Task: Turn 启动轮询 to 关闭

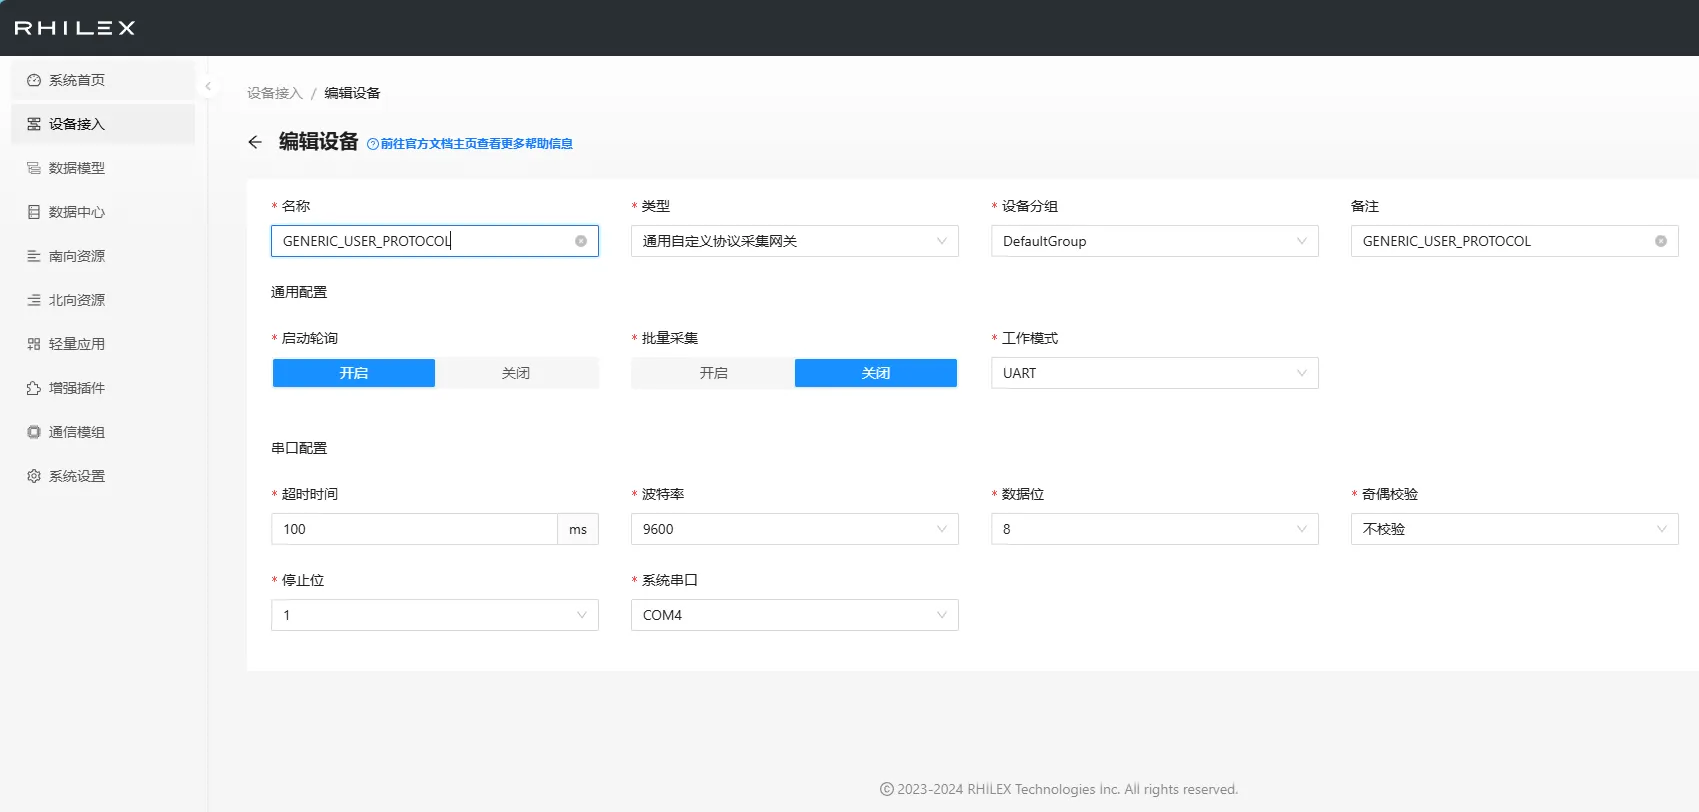Action: tap(516, 373)
